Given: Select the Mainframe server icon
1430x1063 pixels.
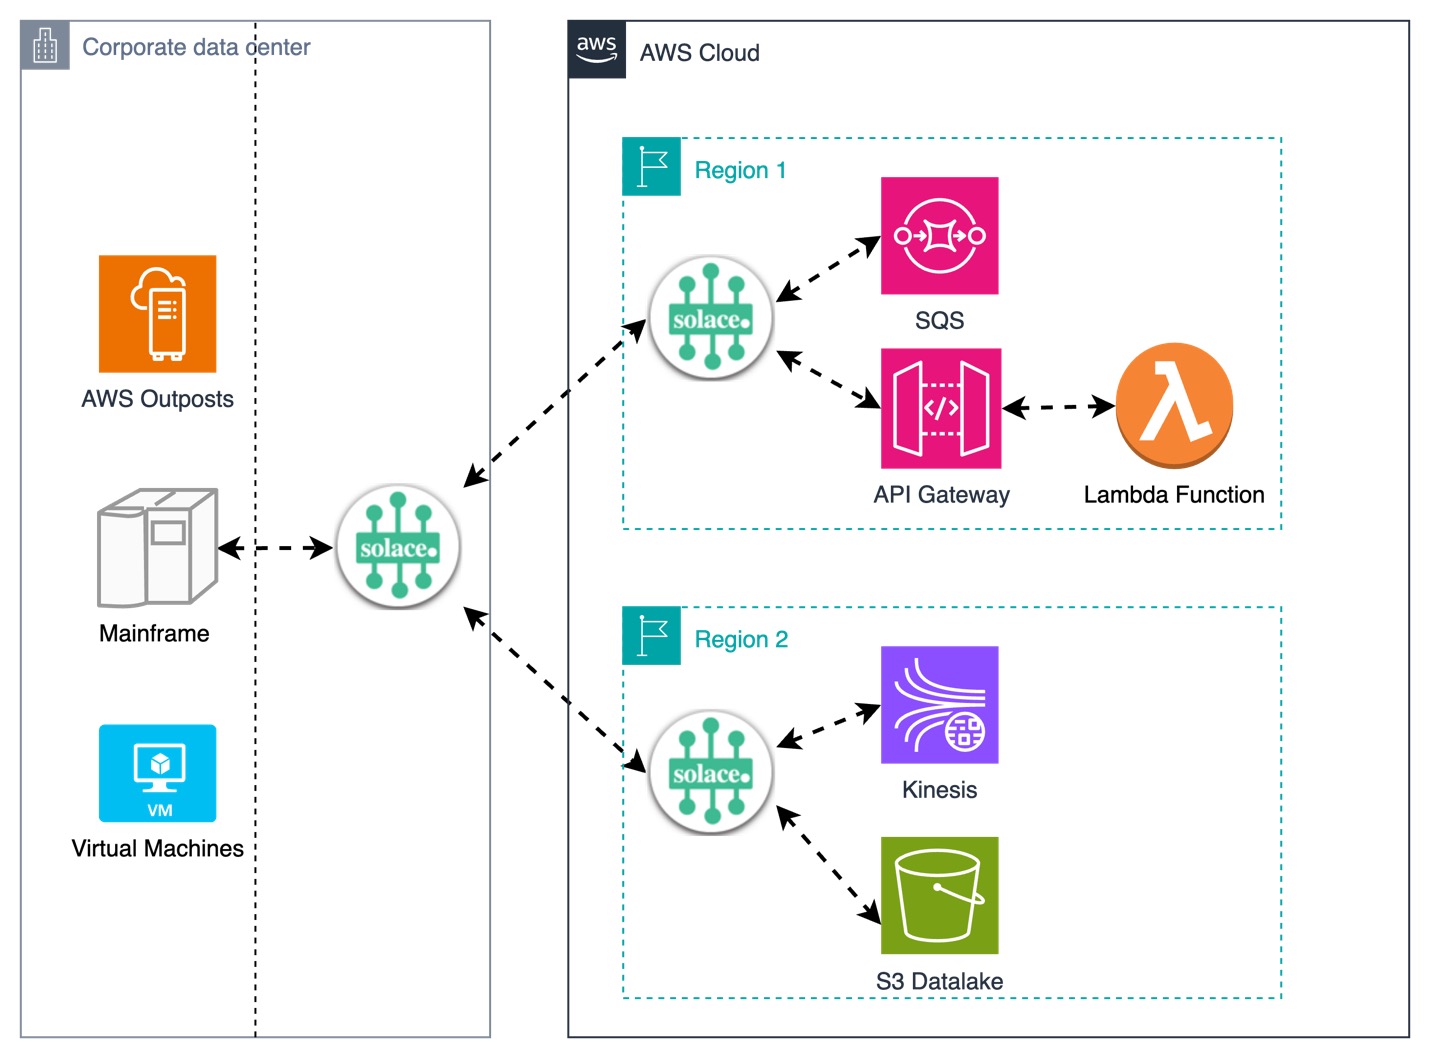Looking at the screenshot, I should (157, 548).
